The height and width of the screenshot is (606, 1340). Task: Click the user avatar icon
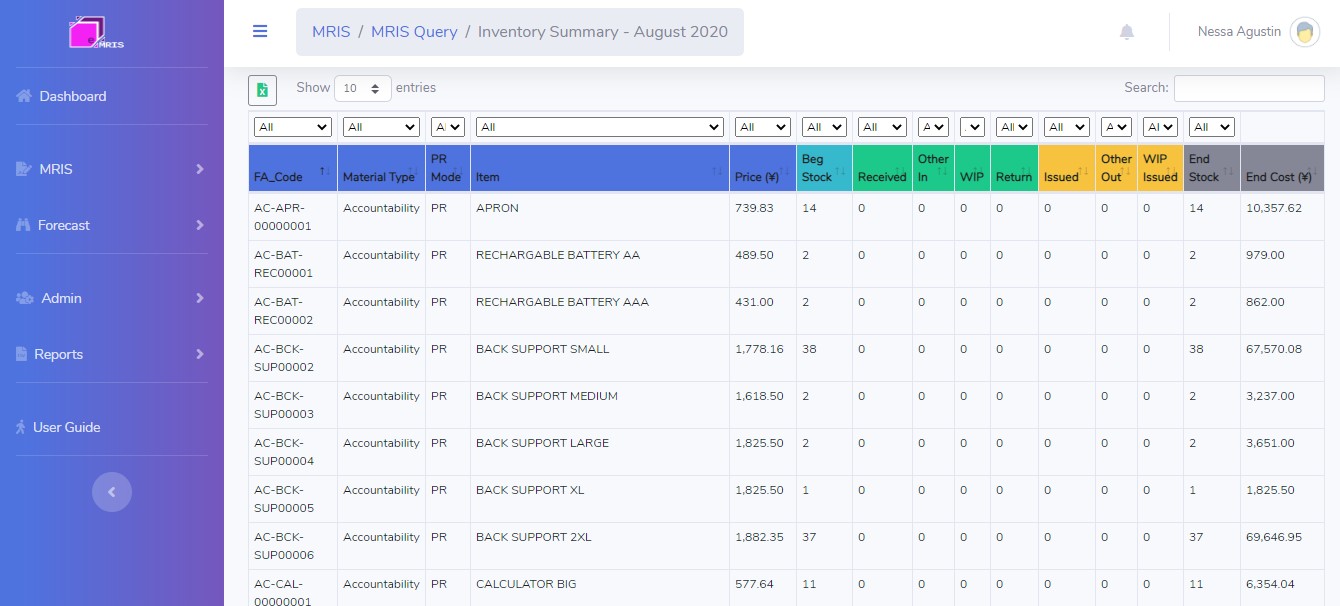(1304, 32)
